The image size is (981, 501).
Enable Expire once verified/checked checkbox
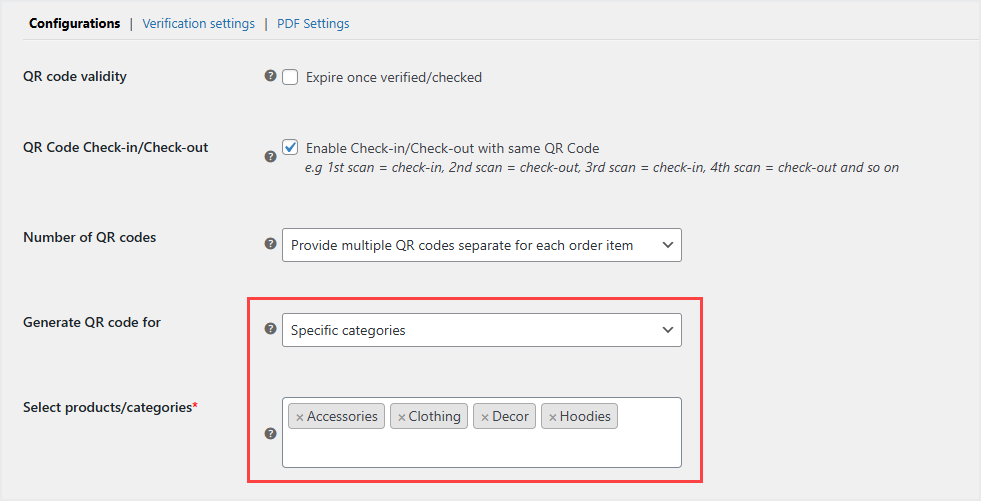point(291,77)
